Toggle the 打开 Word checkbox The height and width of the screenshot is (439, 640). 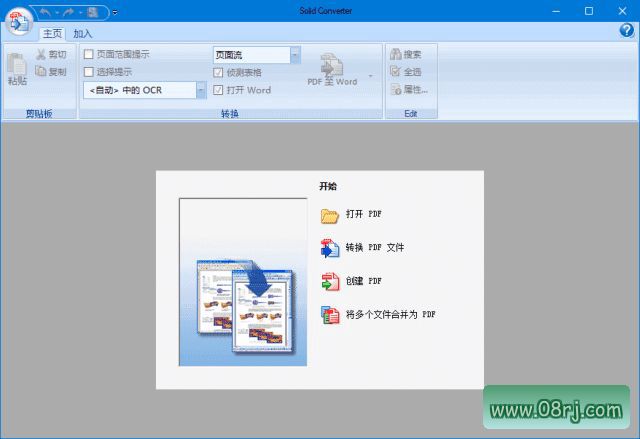coord(218,90)
